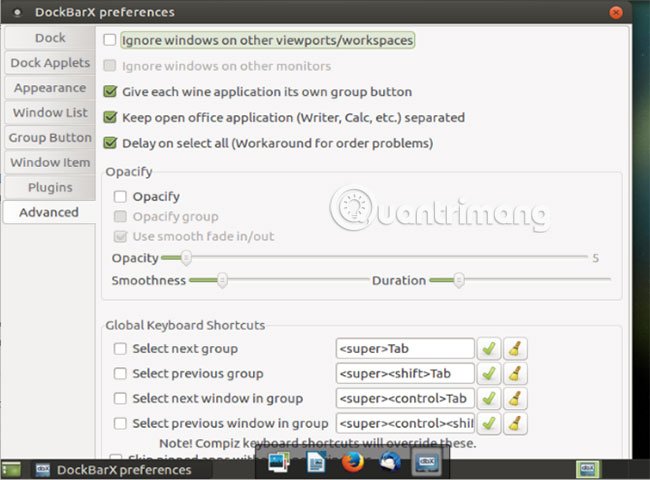Screen dimensions: 650x480
Task: Clear the Select next group shortcut with broom
Action: [515, 348]
